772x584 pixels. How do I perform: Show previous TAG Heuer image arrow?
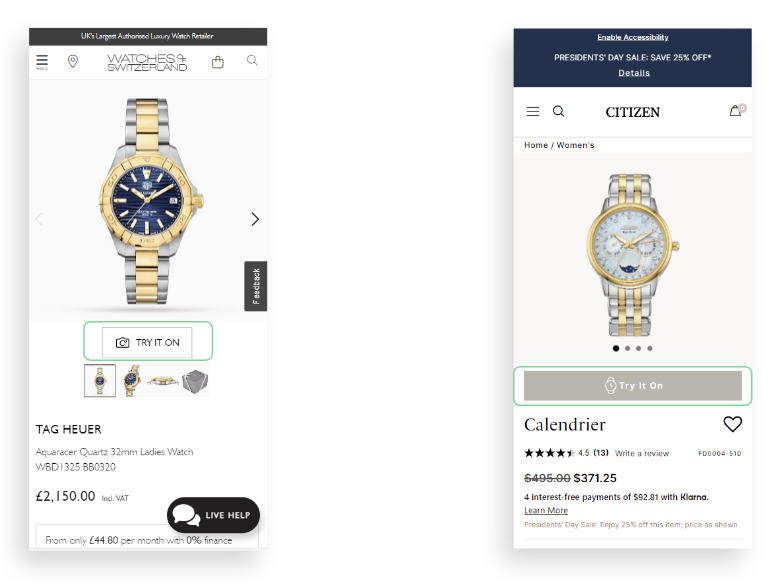[39, 219]
